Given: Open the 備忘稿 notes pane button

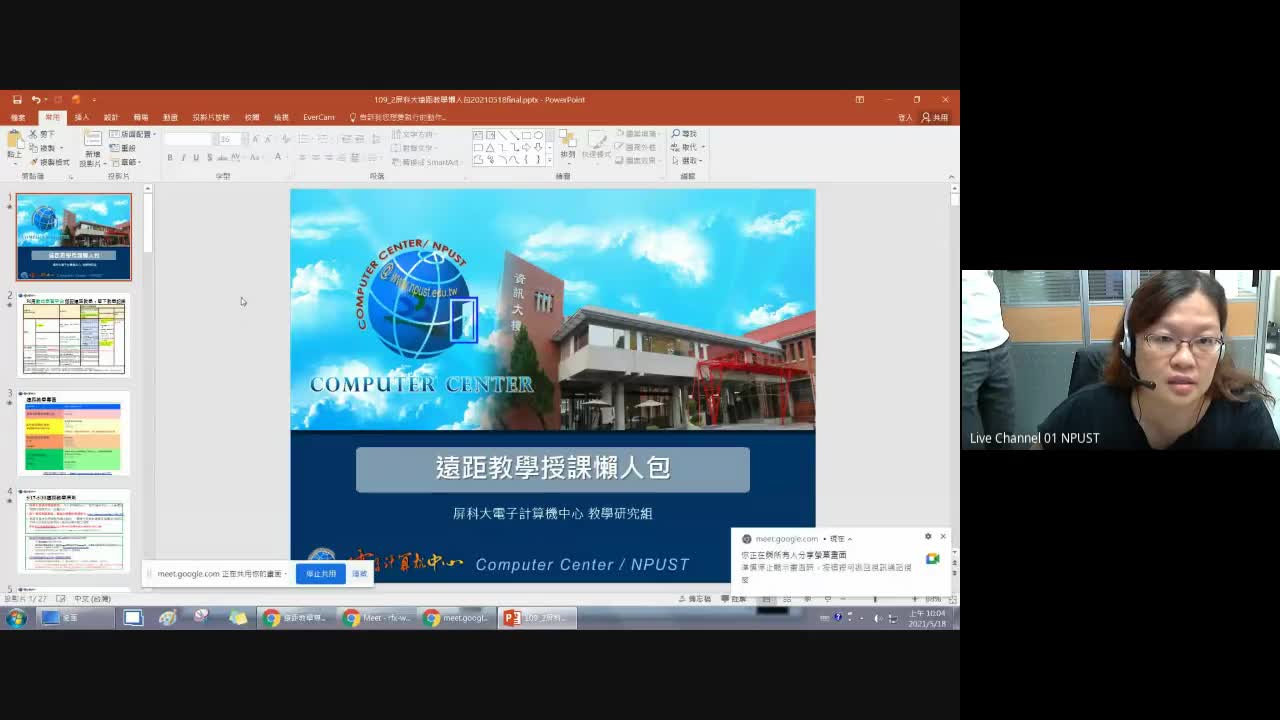Looking at the screenshot, I should coord(695,599).
